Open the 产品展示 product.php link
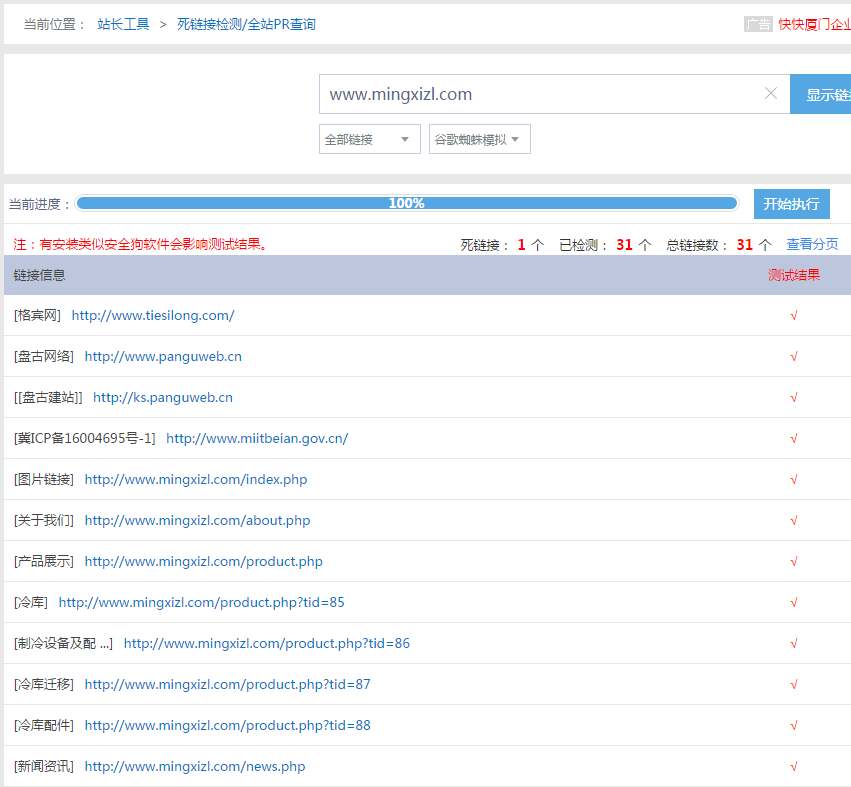This screenshot has height=787, width=851. pyautogui.click(x=203, y=561)
